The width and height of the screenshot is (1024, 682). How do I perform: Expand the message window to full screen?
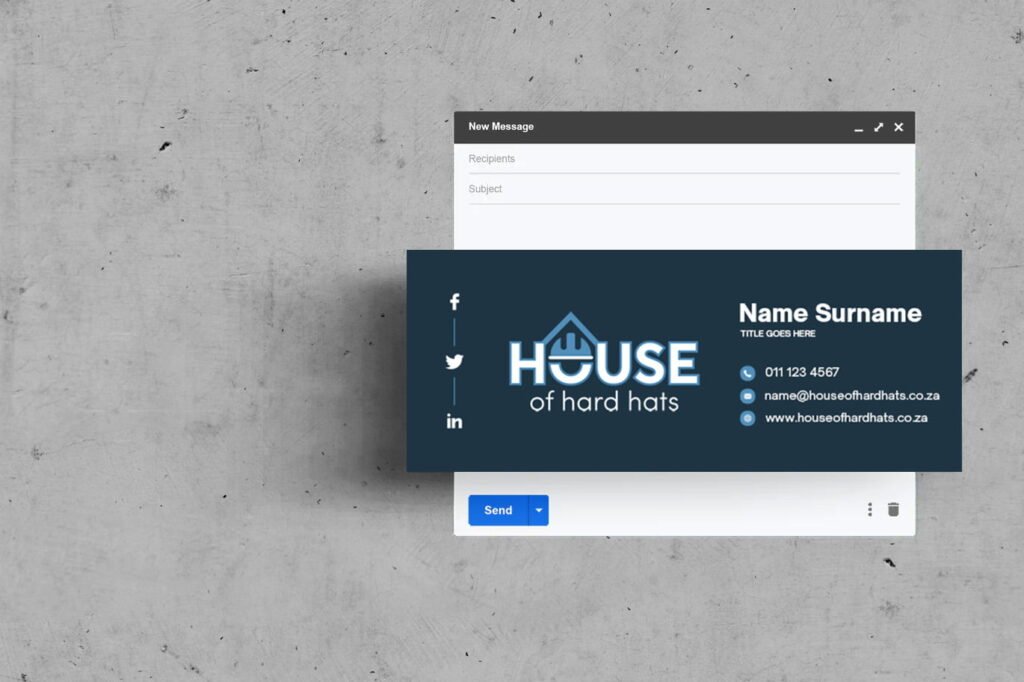[878, 127]
